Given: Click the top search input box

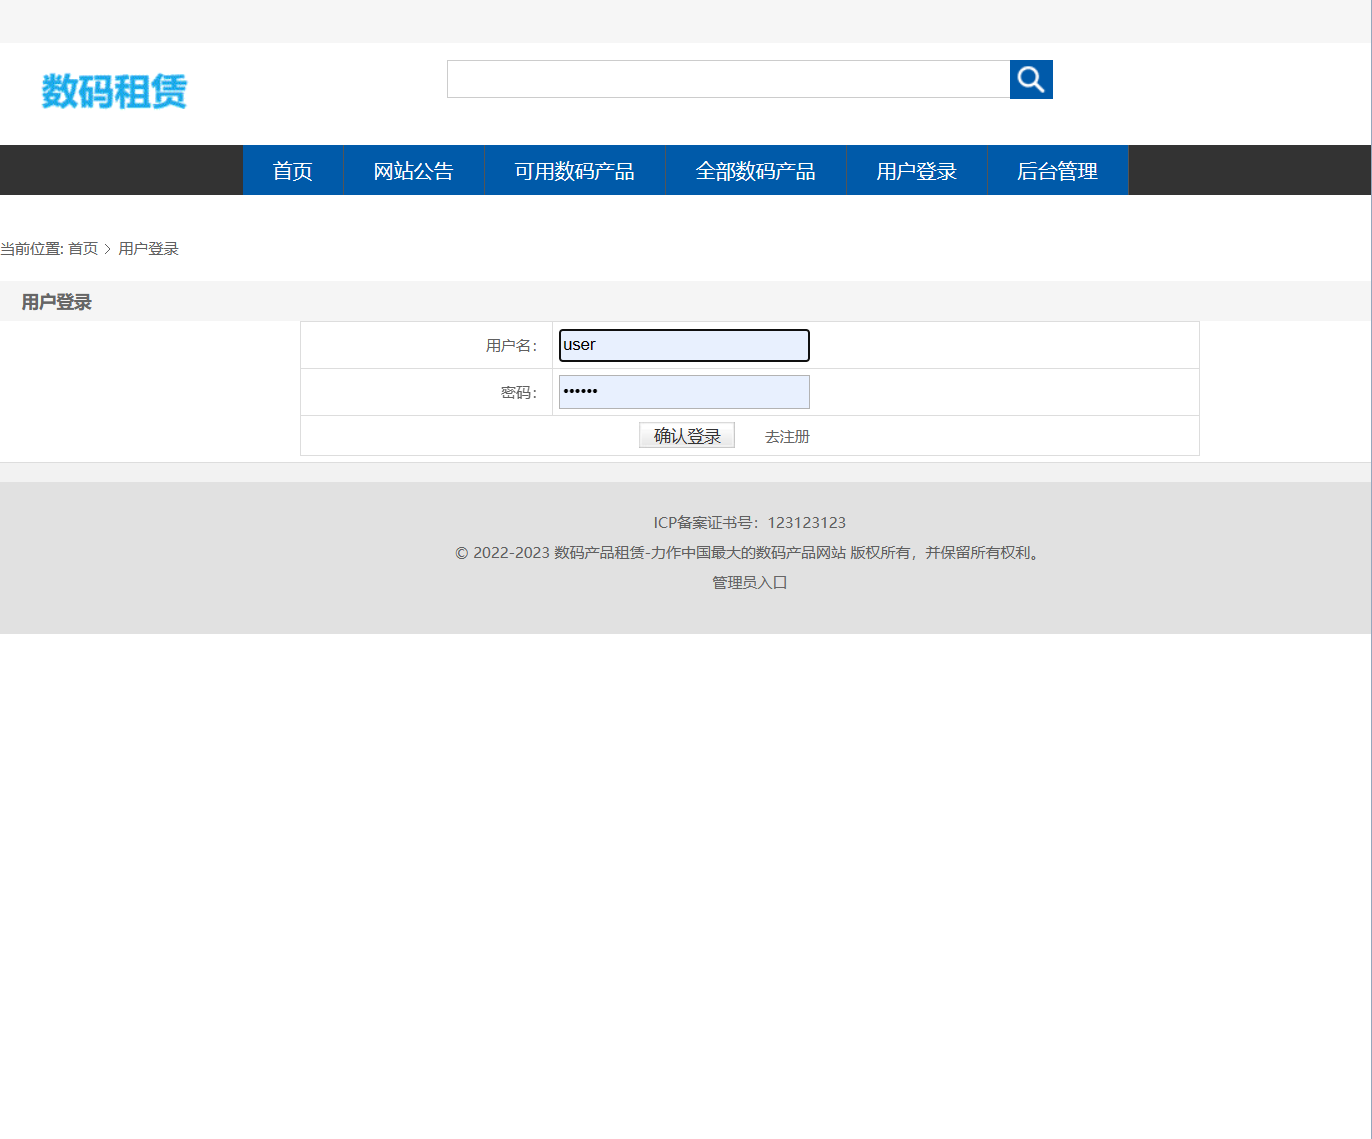Looking at the screenshot, I should pos(728,79).
